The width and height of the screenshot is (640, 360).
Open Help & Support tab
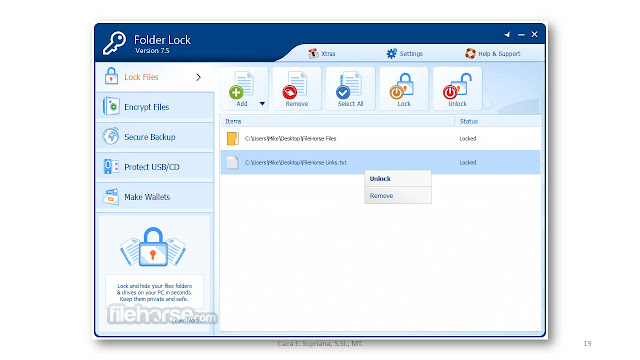tap(492, 53)
